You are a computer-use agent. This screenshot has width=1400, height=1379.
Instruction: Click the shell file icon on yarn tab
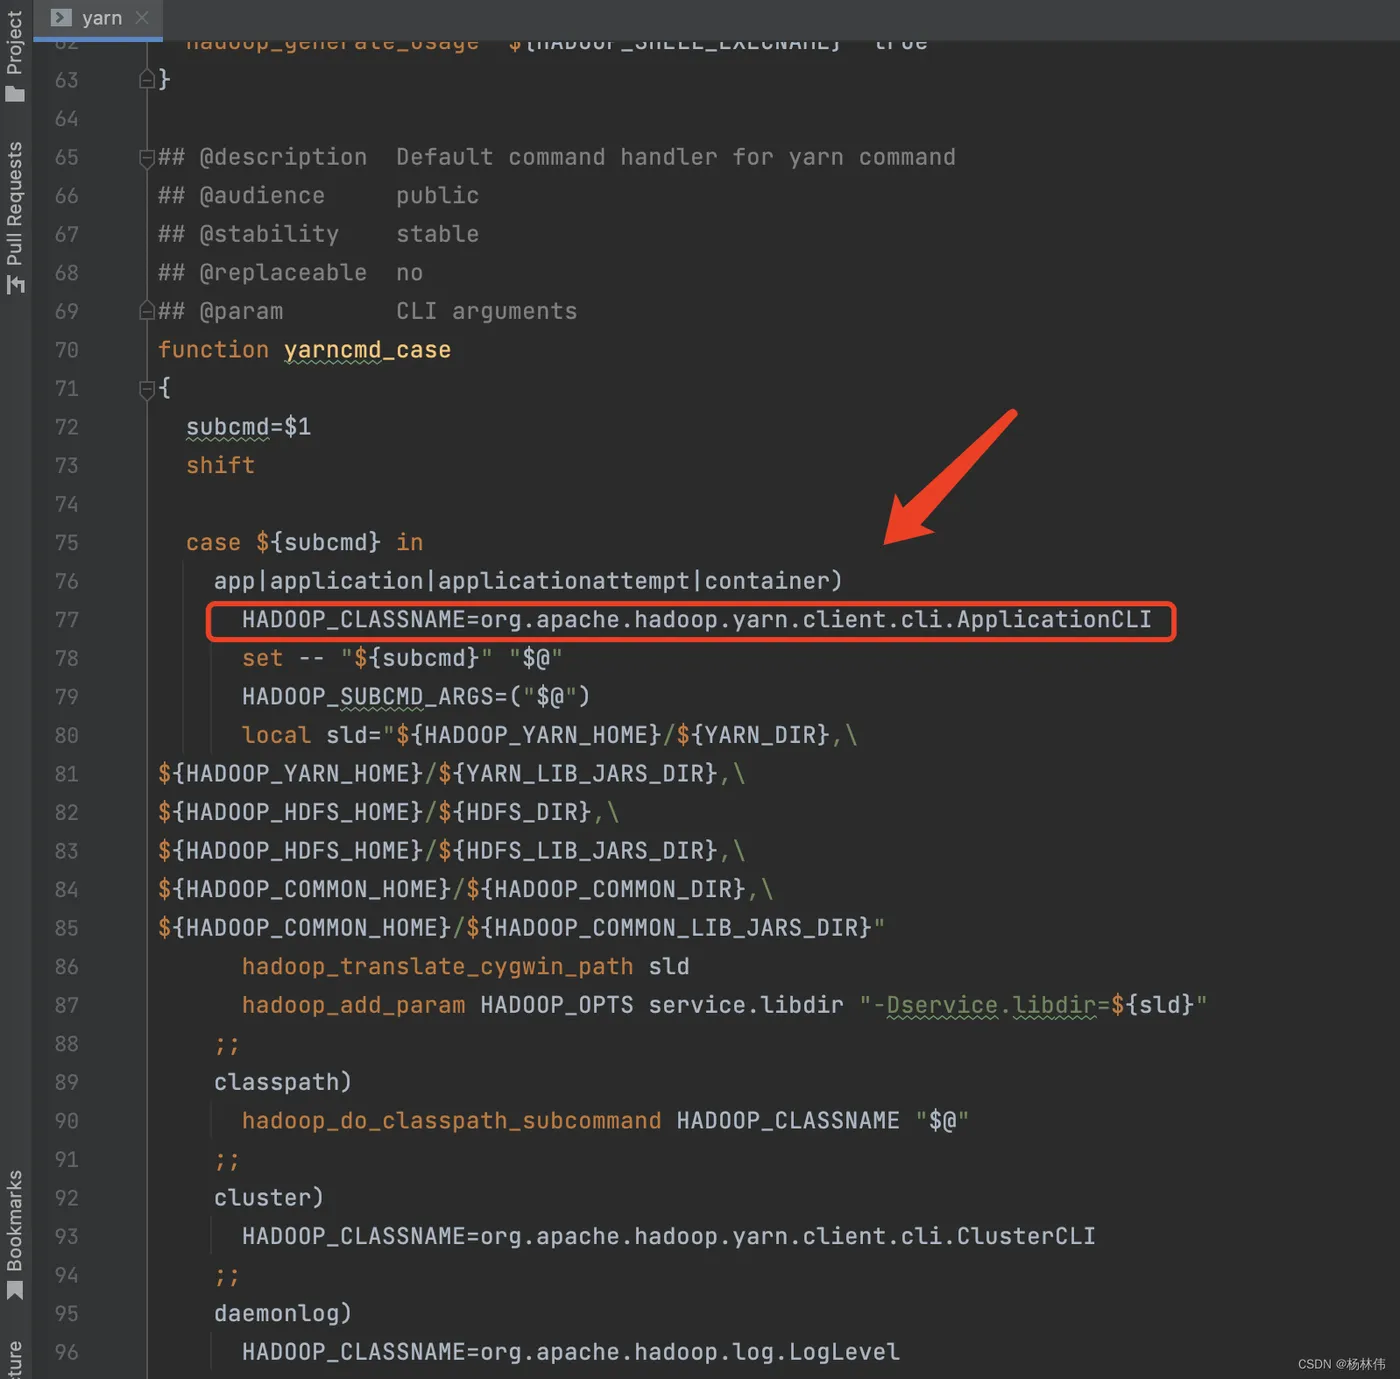click(61, 18)
